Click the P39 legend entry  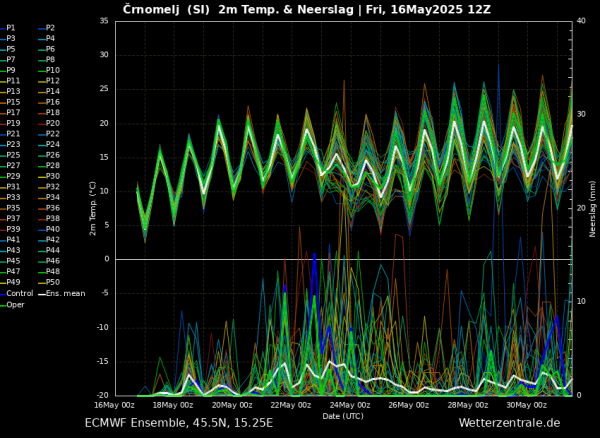(10, 229)
